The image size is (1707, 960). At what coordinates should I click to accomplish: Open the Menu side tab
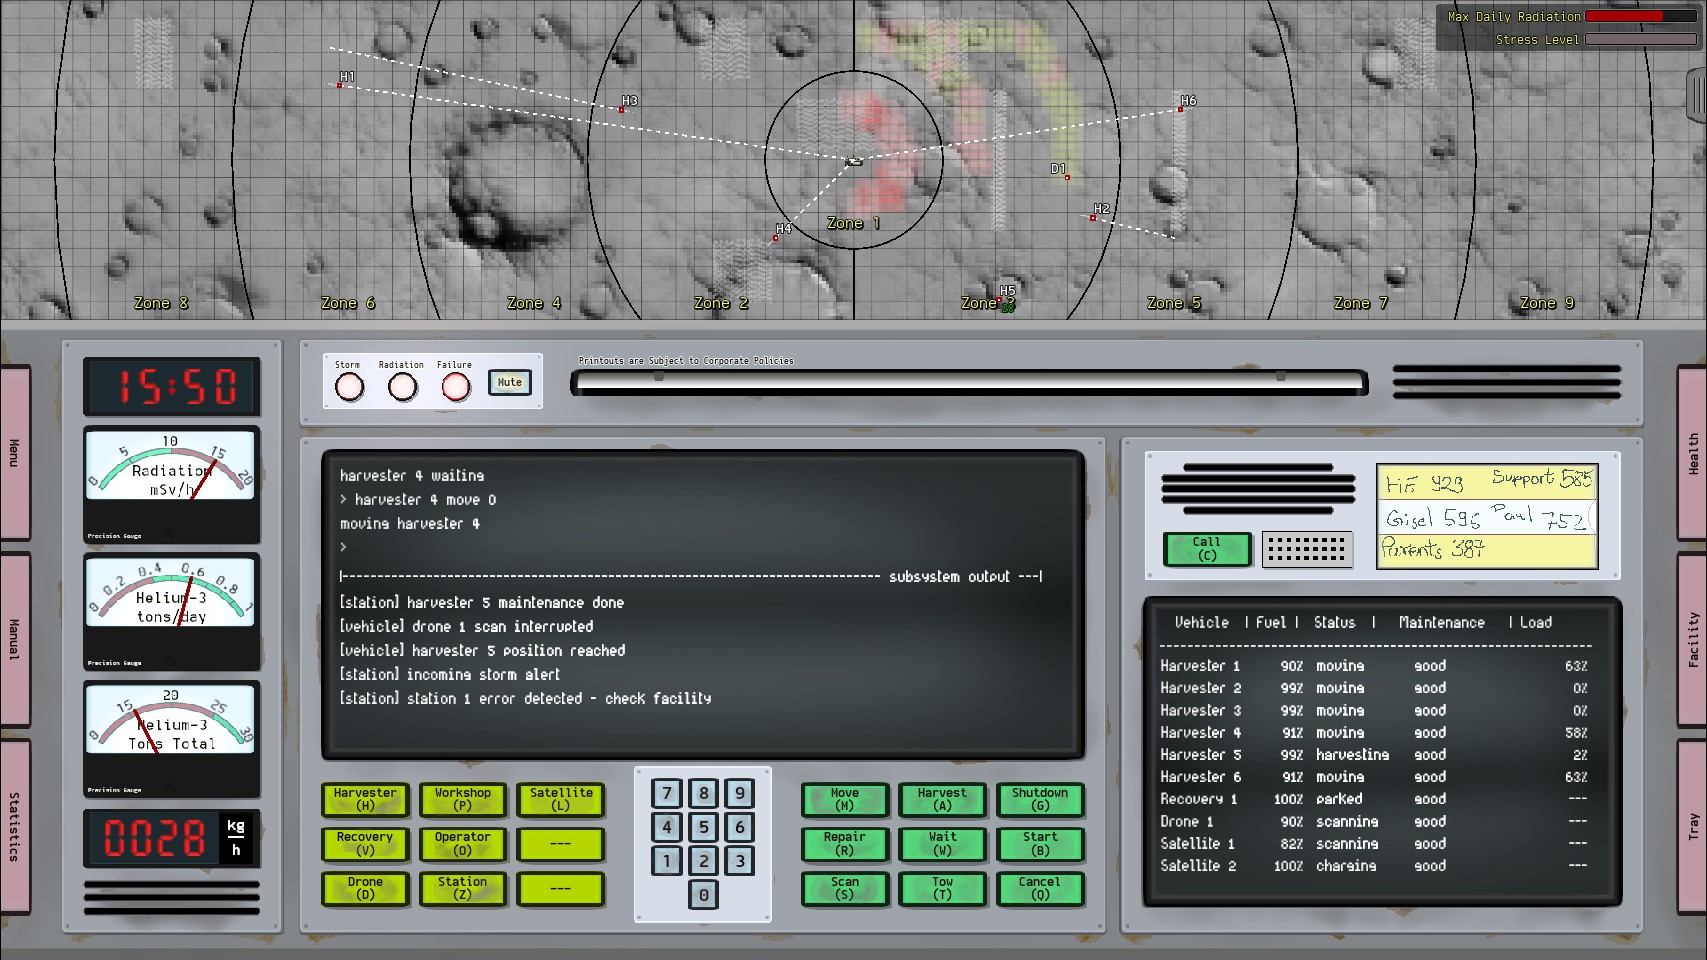(x=15, y=452)
